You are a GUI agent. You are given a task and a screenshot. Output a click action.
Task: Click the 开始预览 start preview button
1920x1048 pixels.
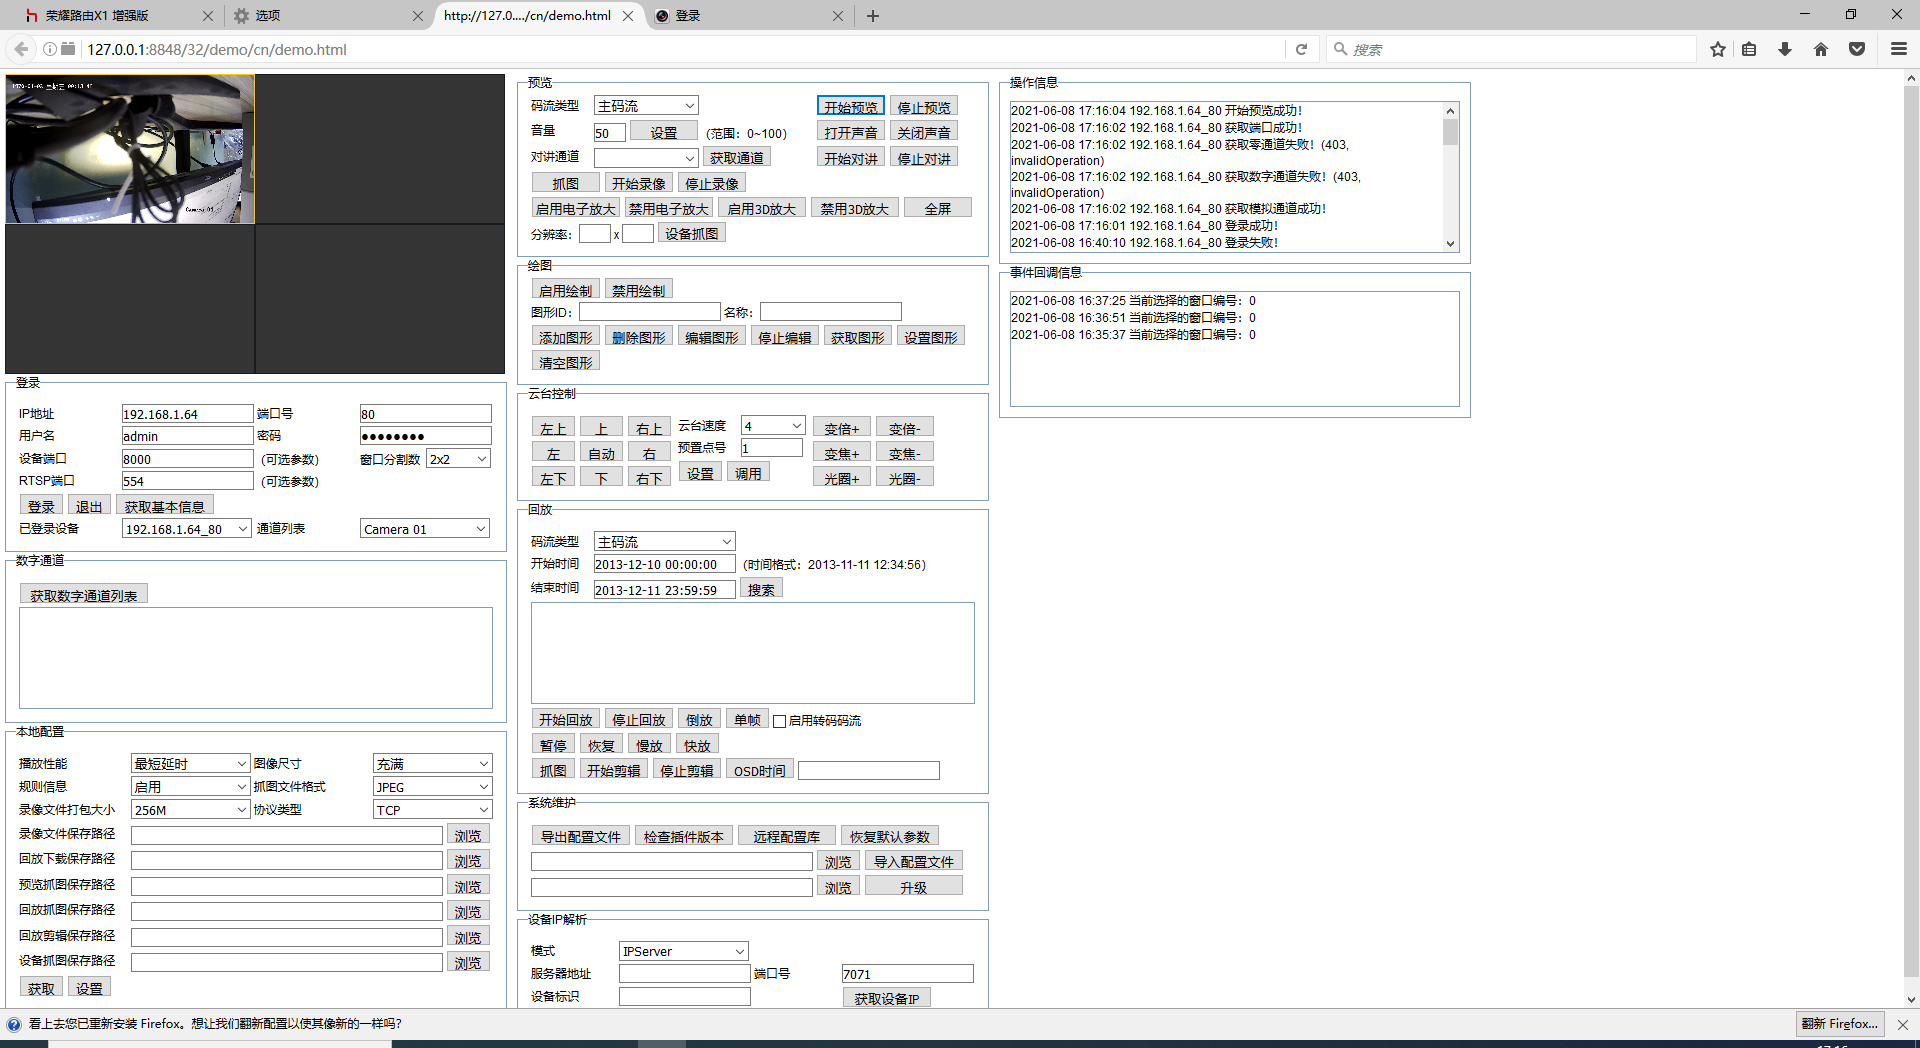coord(850,105)
